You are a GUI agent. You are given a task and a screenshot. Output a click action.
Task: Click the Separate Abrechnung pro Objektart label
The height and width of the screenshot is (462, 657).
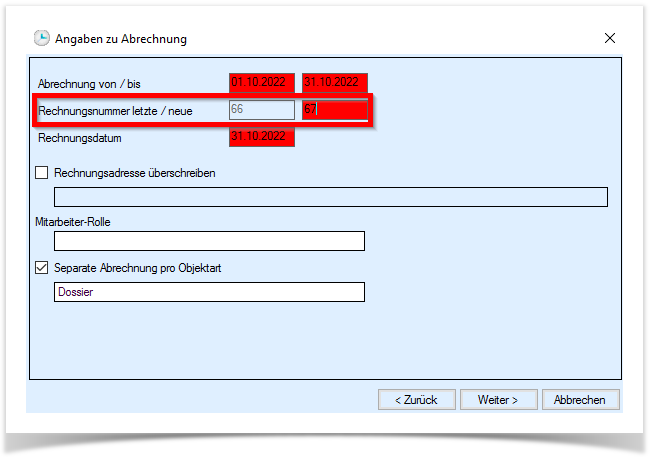[x=137, y=268]
